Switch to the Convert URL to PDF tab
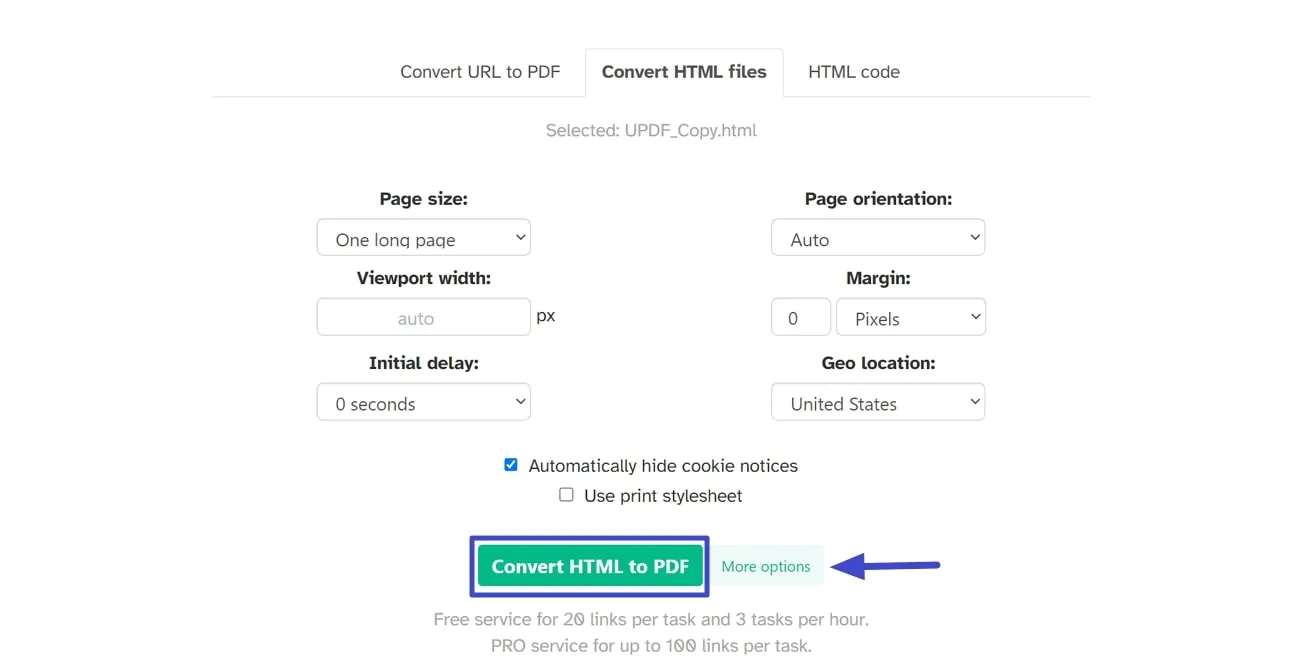 [483, 71]
